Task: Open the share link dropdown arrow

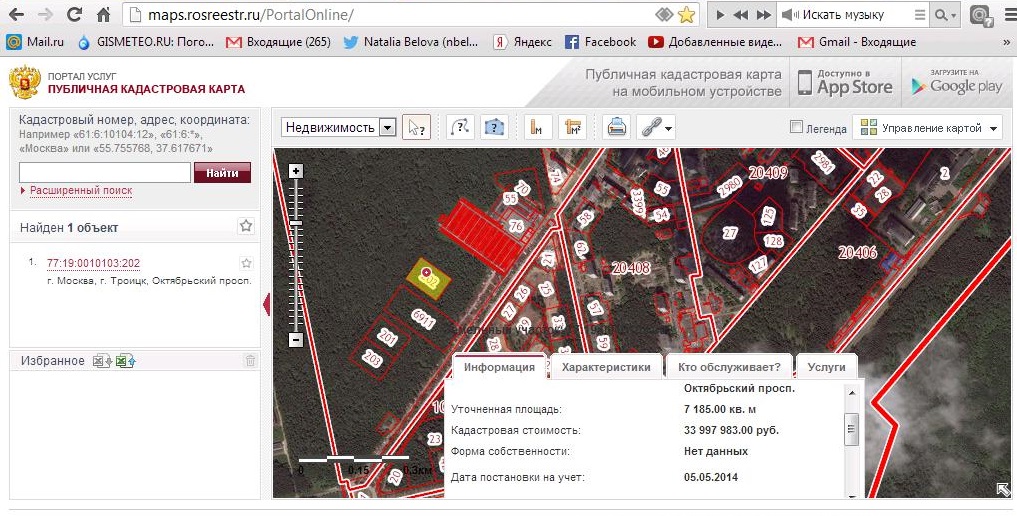Action: pos(668,128)
